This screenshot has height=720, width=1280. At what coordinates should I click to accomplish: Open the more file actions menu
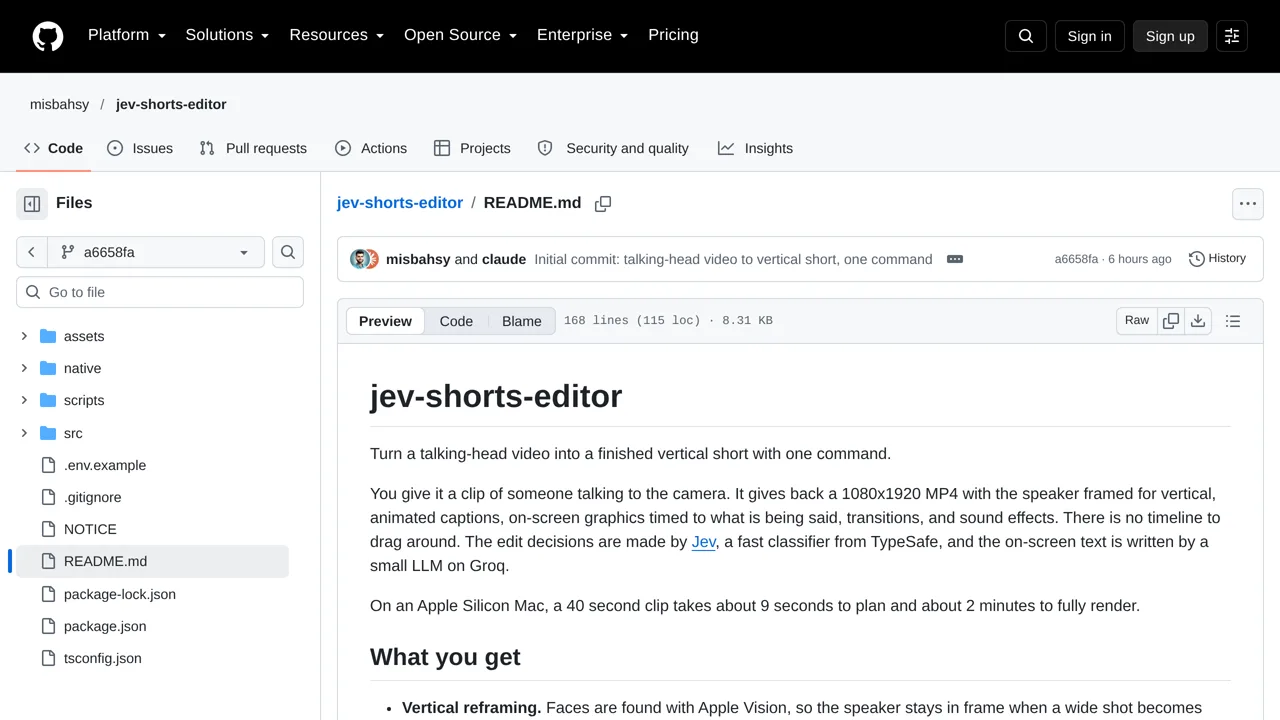(1248, 204)
